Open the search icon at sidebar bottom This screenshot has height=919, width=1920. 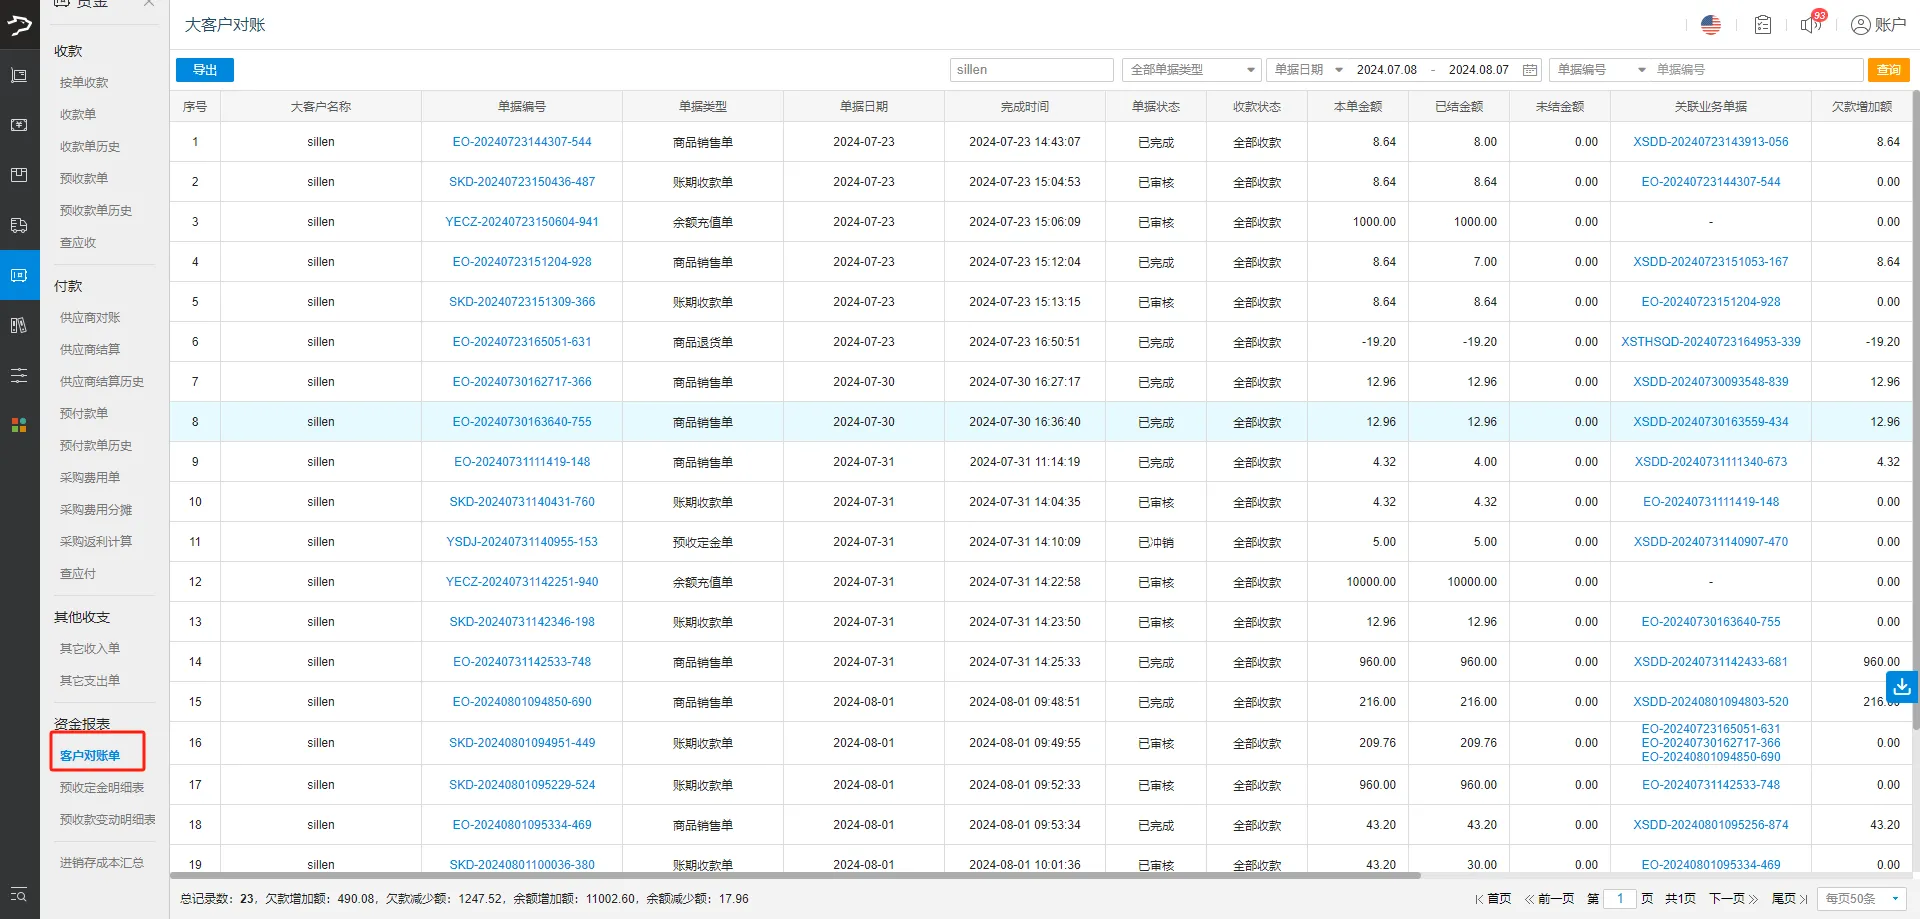click(x=18, y=896)
